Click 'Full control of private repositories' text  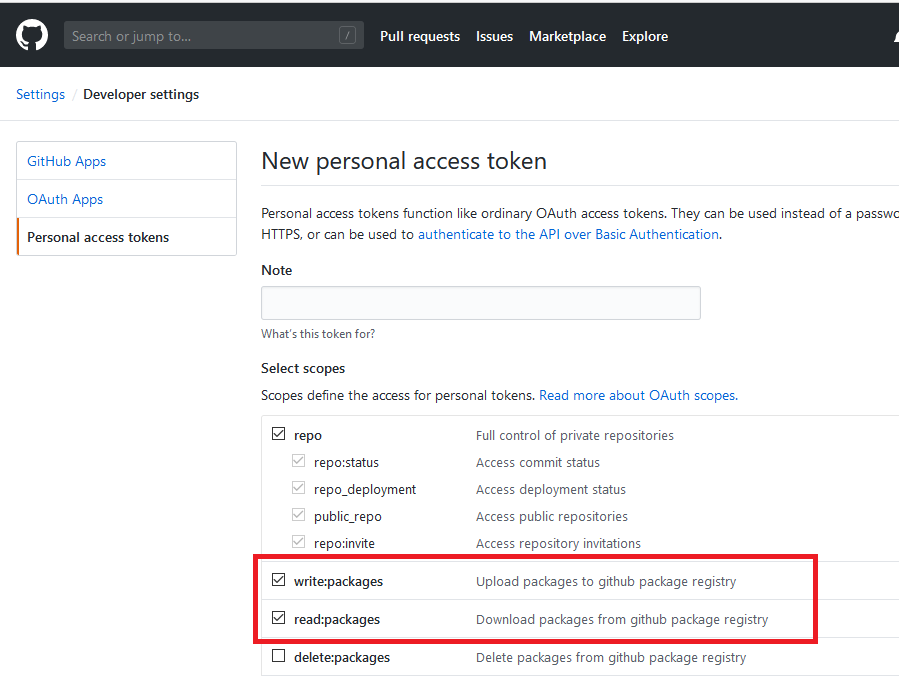click(x=574, y=435)
